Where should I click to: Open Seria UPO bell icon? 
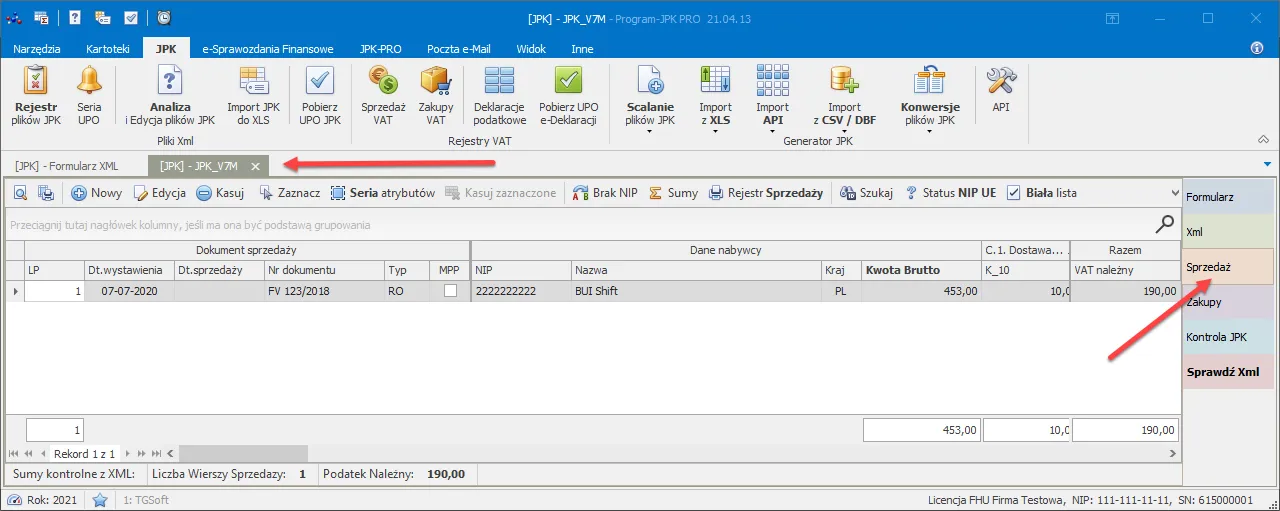coord(89,96)
